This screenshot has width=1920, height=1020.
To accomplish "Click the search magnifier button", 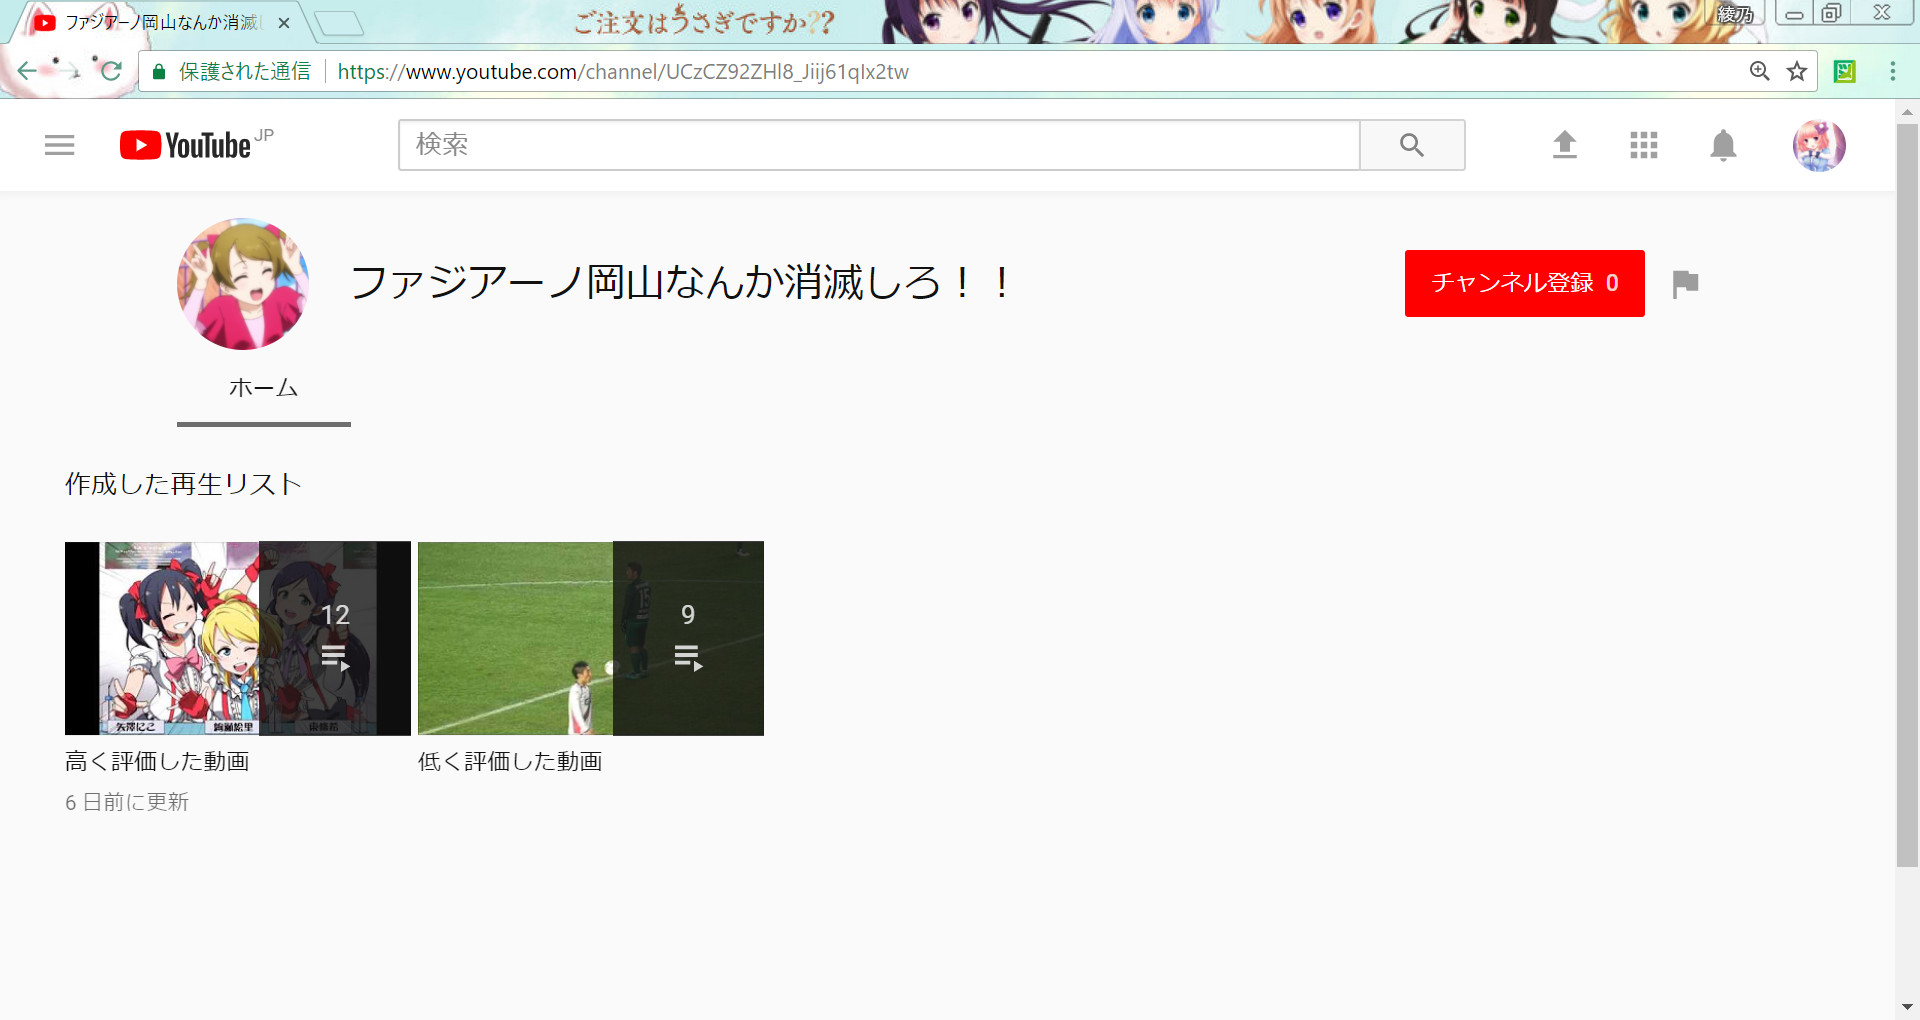I will [1411, 145].
